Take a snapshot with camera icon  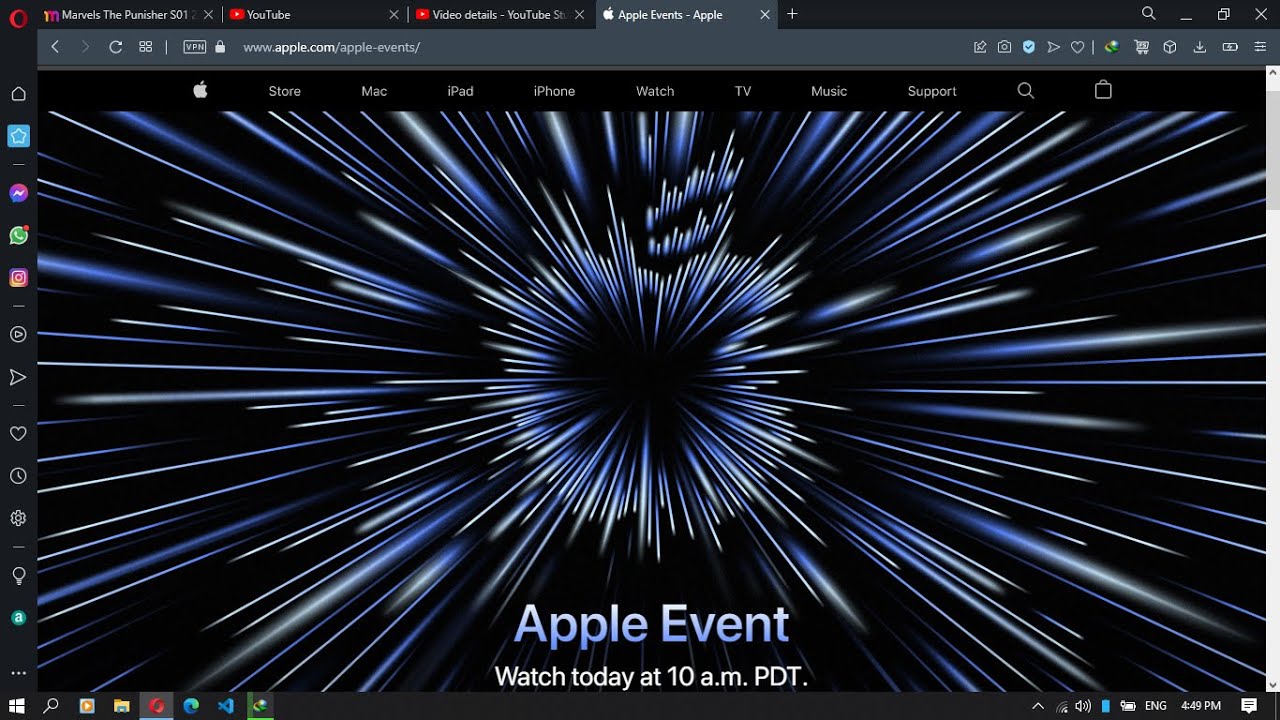[1004, 47]
